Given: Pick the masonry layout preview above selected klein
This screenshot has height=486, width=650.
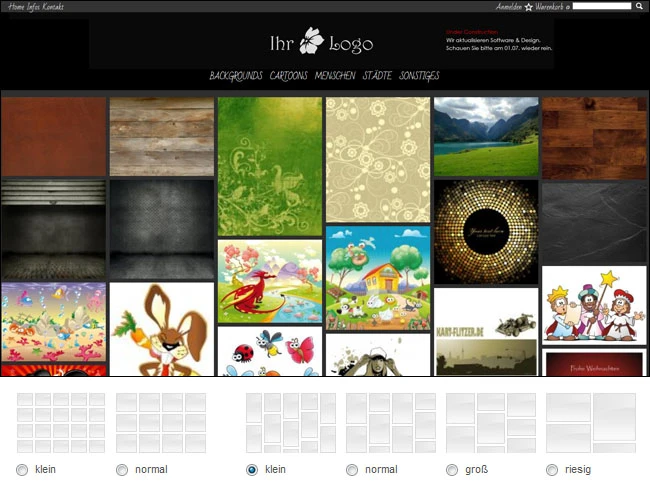Looking at the screenshot, I should [x=291, y=423].
